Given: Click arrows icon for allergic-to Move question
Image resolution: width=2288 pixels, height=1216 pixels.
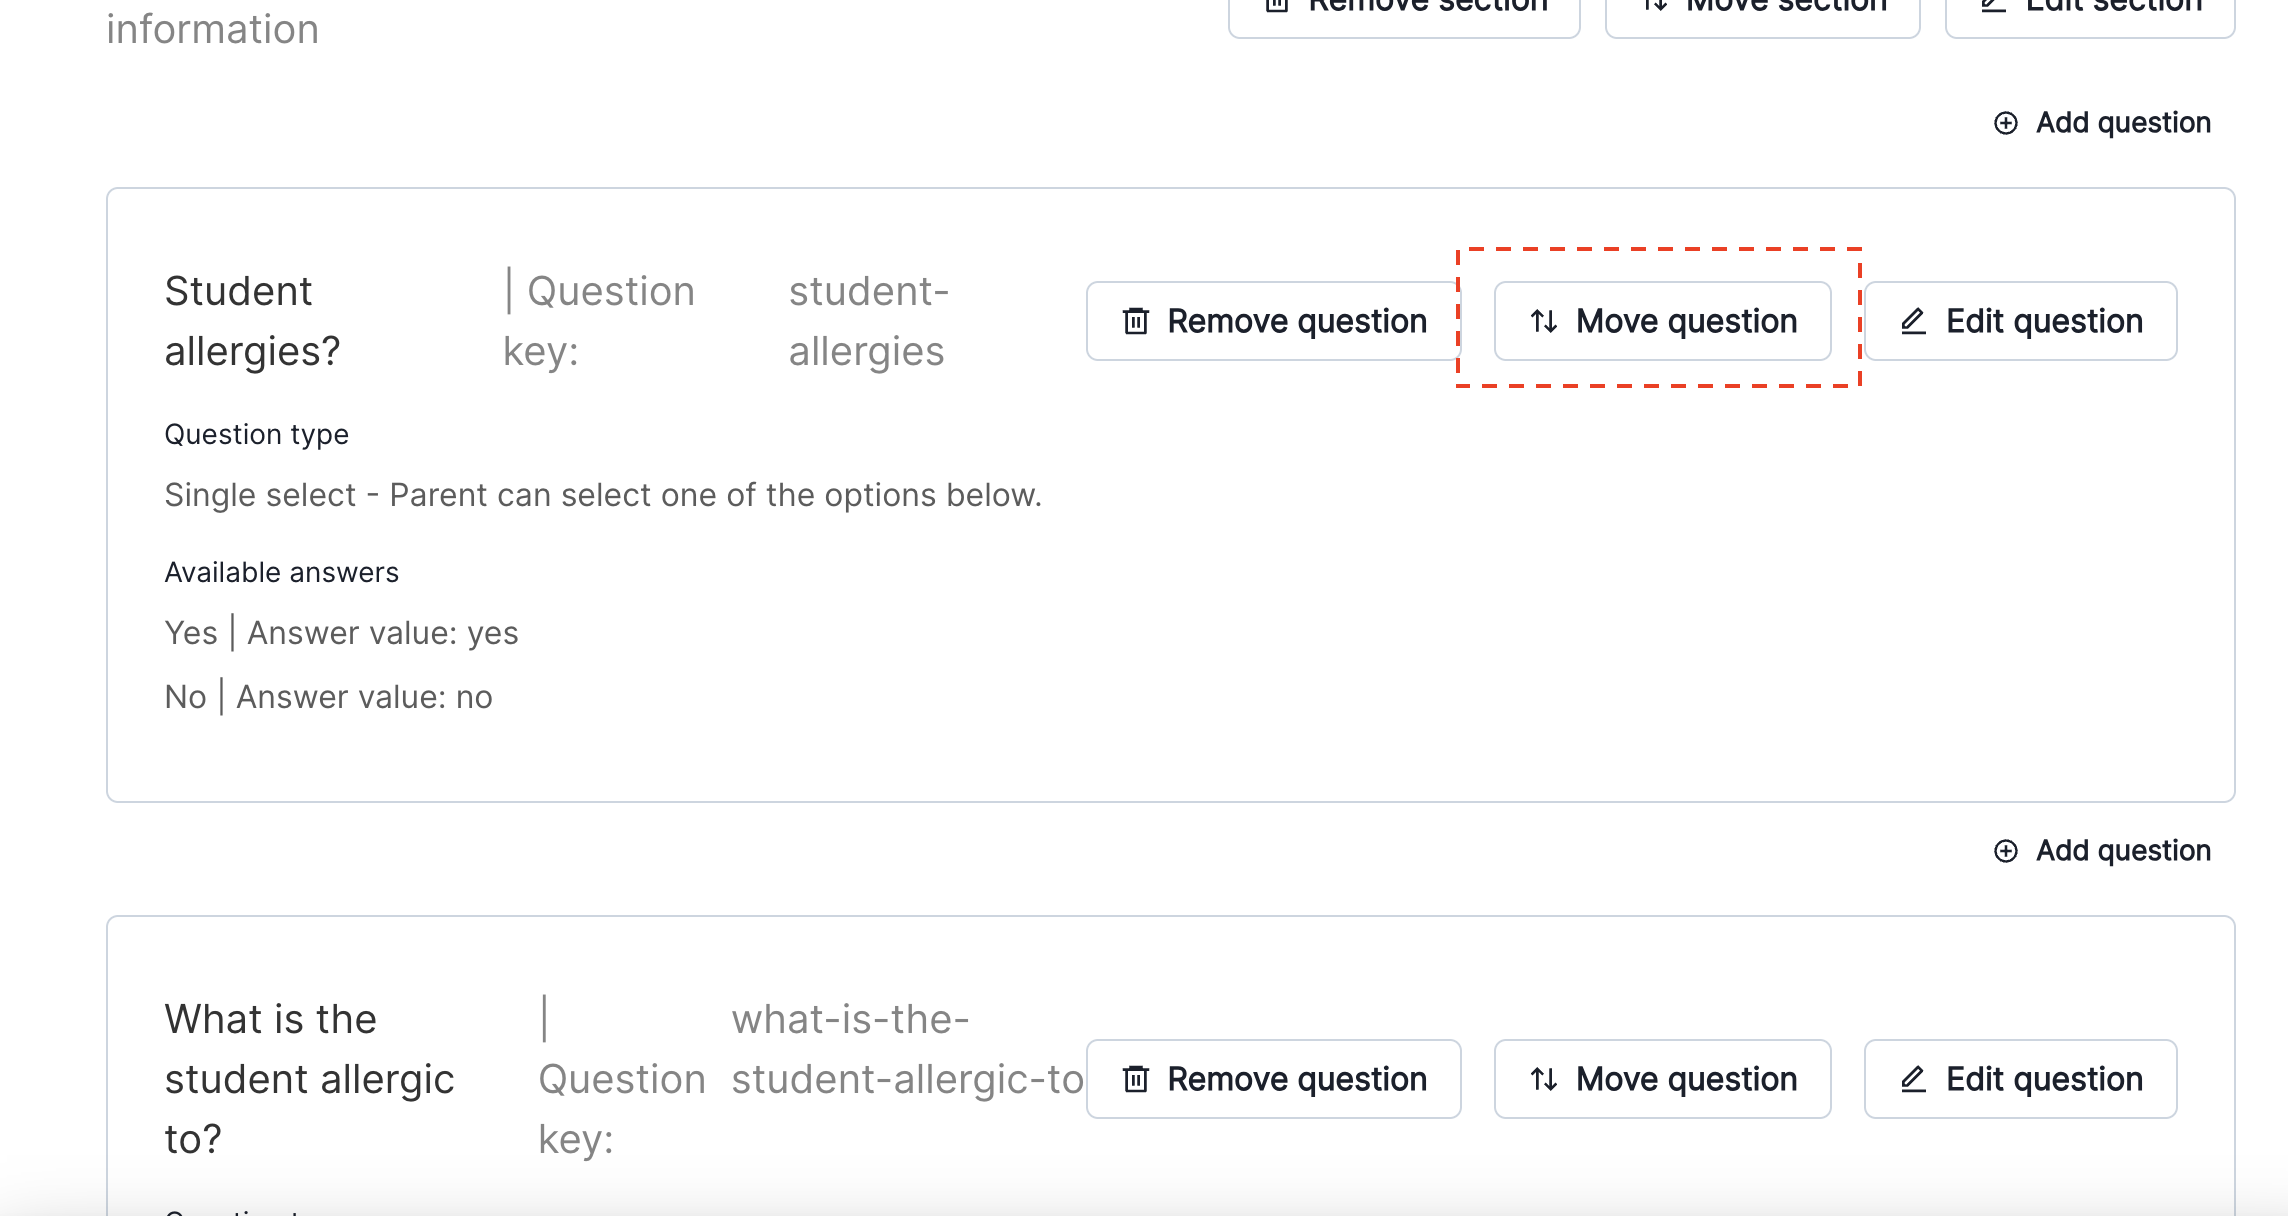Looking at the screenshot, I should coord(1544,1079).
